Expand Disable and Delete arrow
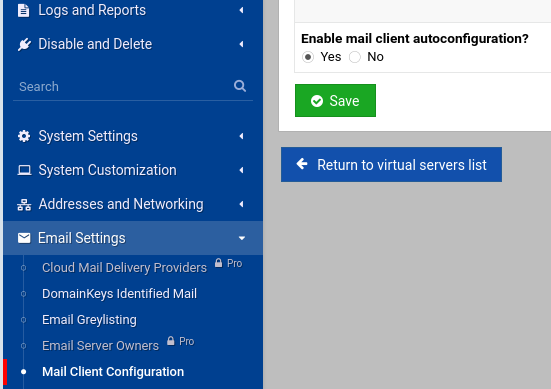551x389 pixels. point(241,44)
